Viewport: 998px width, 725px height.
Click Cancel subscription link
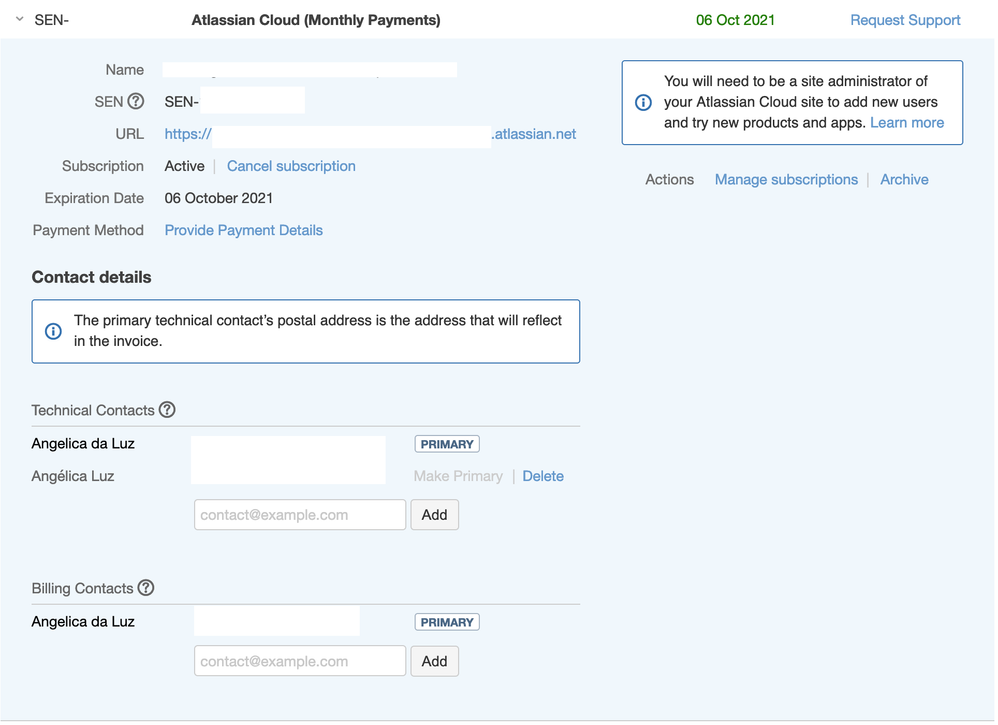[291, 166]
